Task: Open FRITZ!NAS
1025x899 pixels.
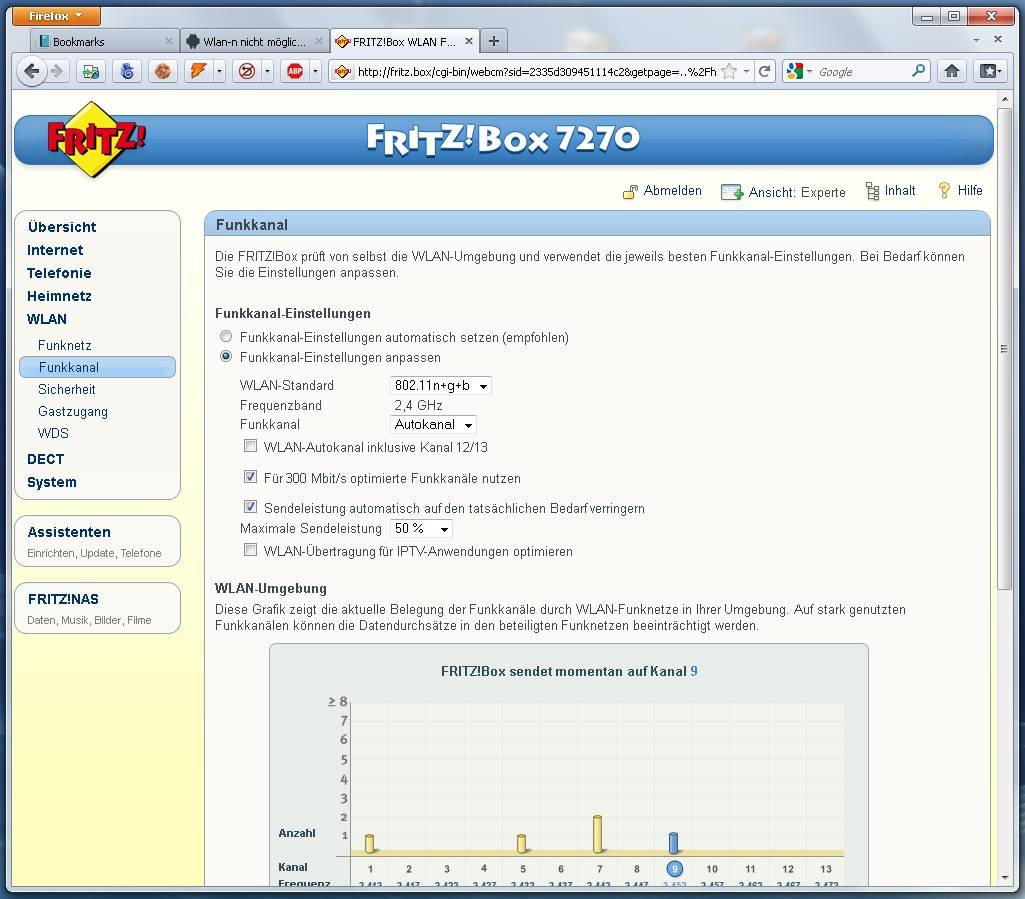Action: 63,599
